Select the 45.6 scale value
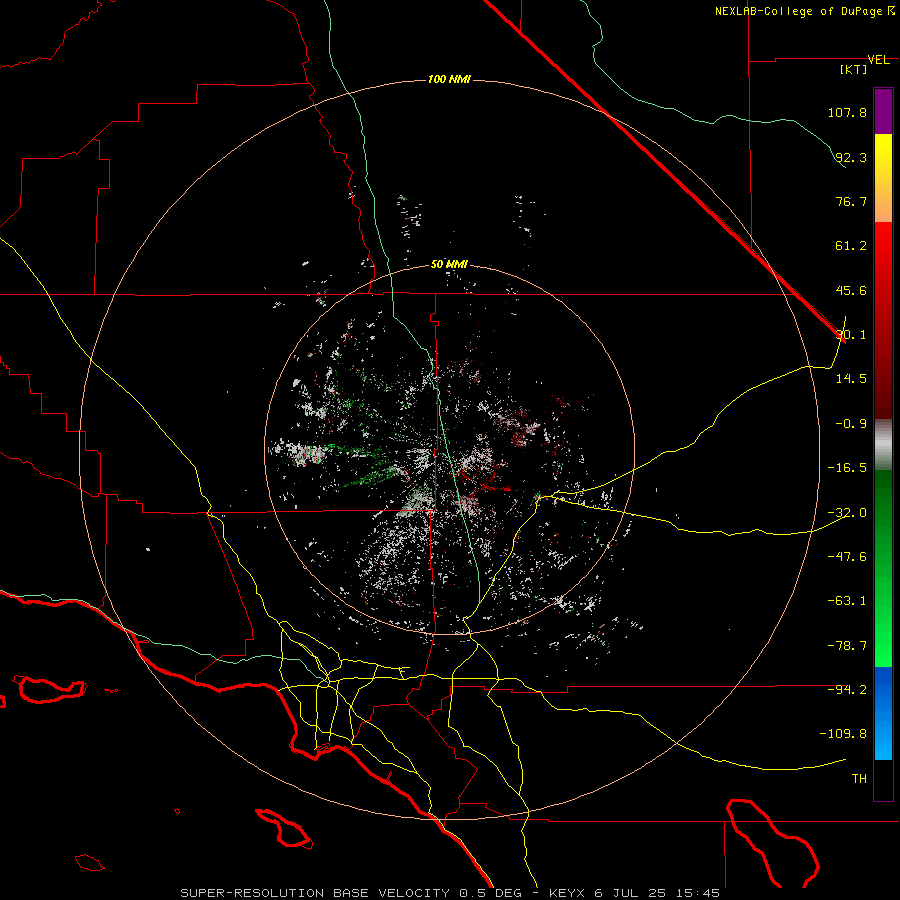The width and height of the screenshot is (900, 900). (851, 290)
